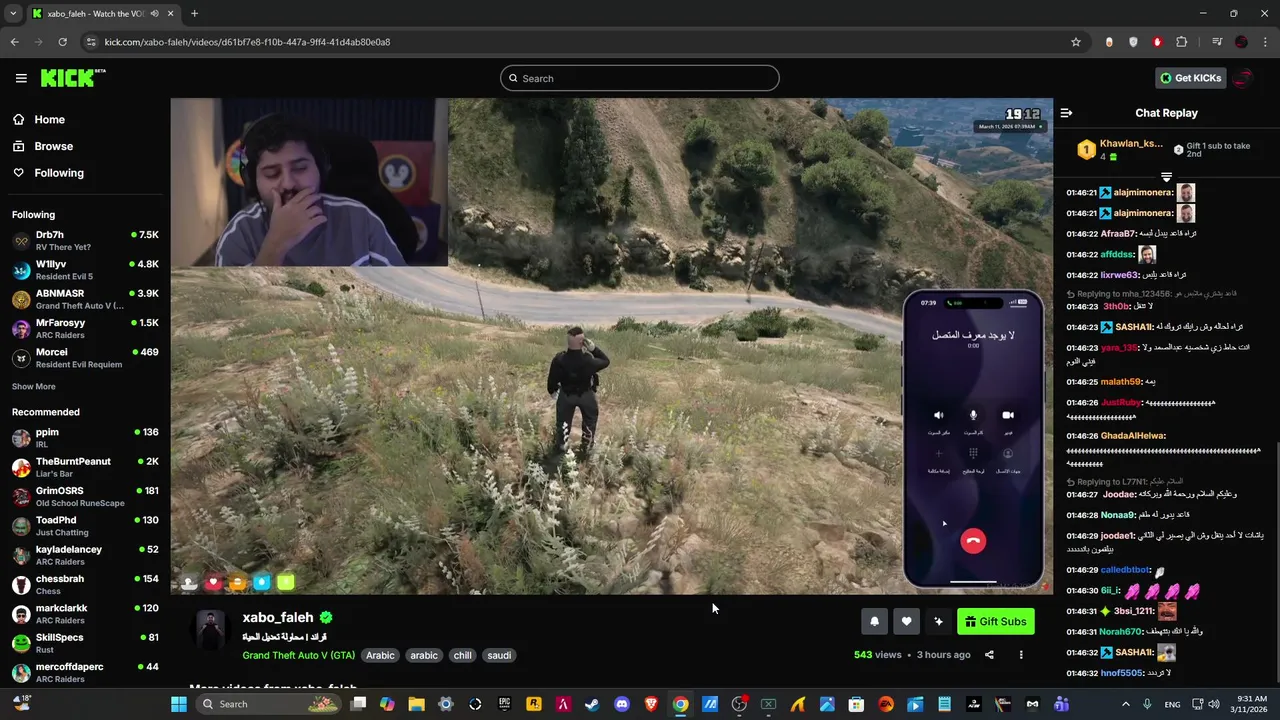Click the Windows taskbar search box
This screenshot has width=1280, height=720.
coord(268,704)
